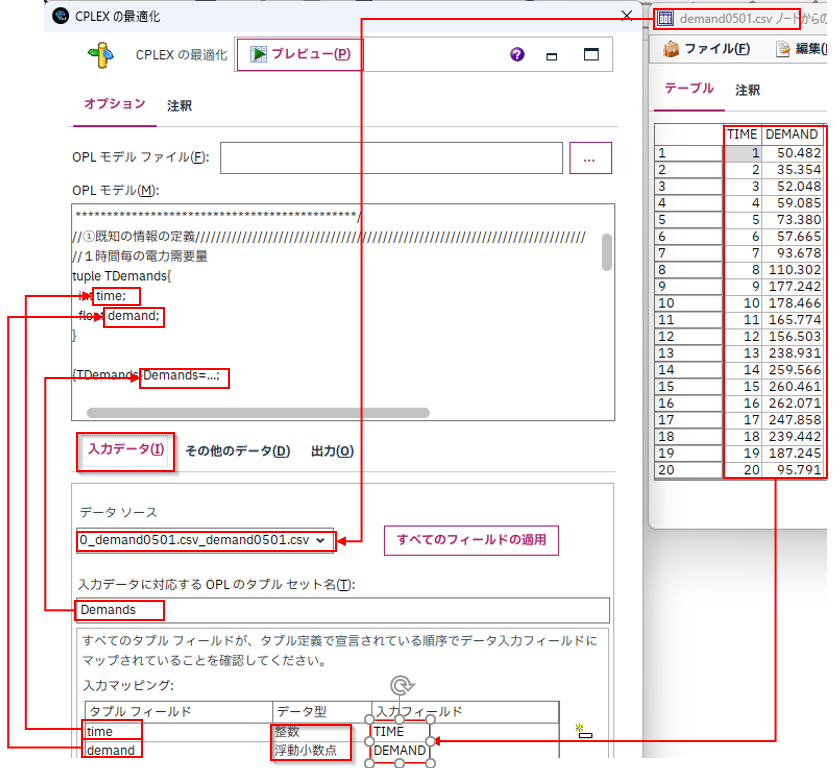The width and height of the screenshot is (837, 768).
Task: Select テーブル tab in demand0501.csv window
Action: click(689, 89)
